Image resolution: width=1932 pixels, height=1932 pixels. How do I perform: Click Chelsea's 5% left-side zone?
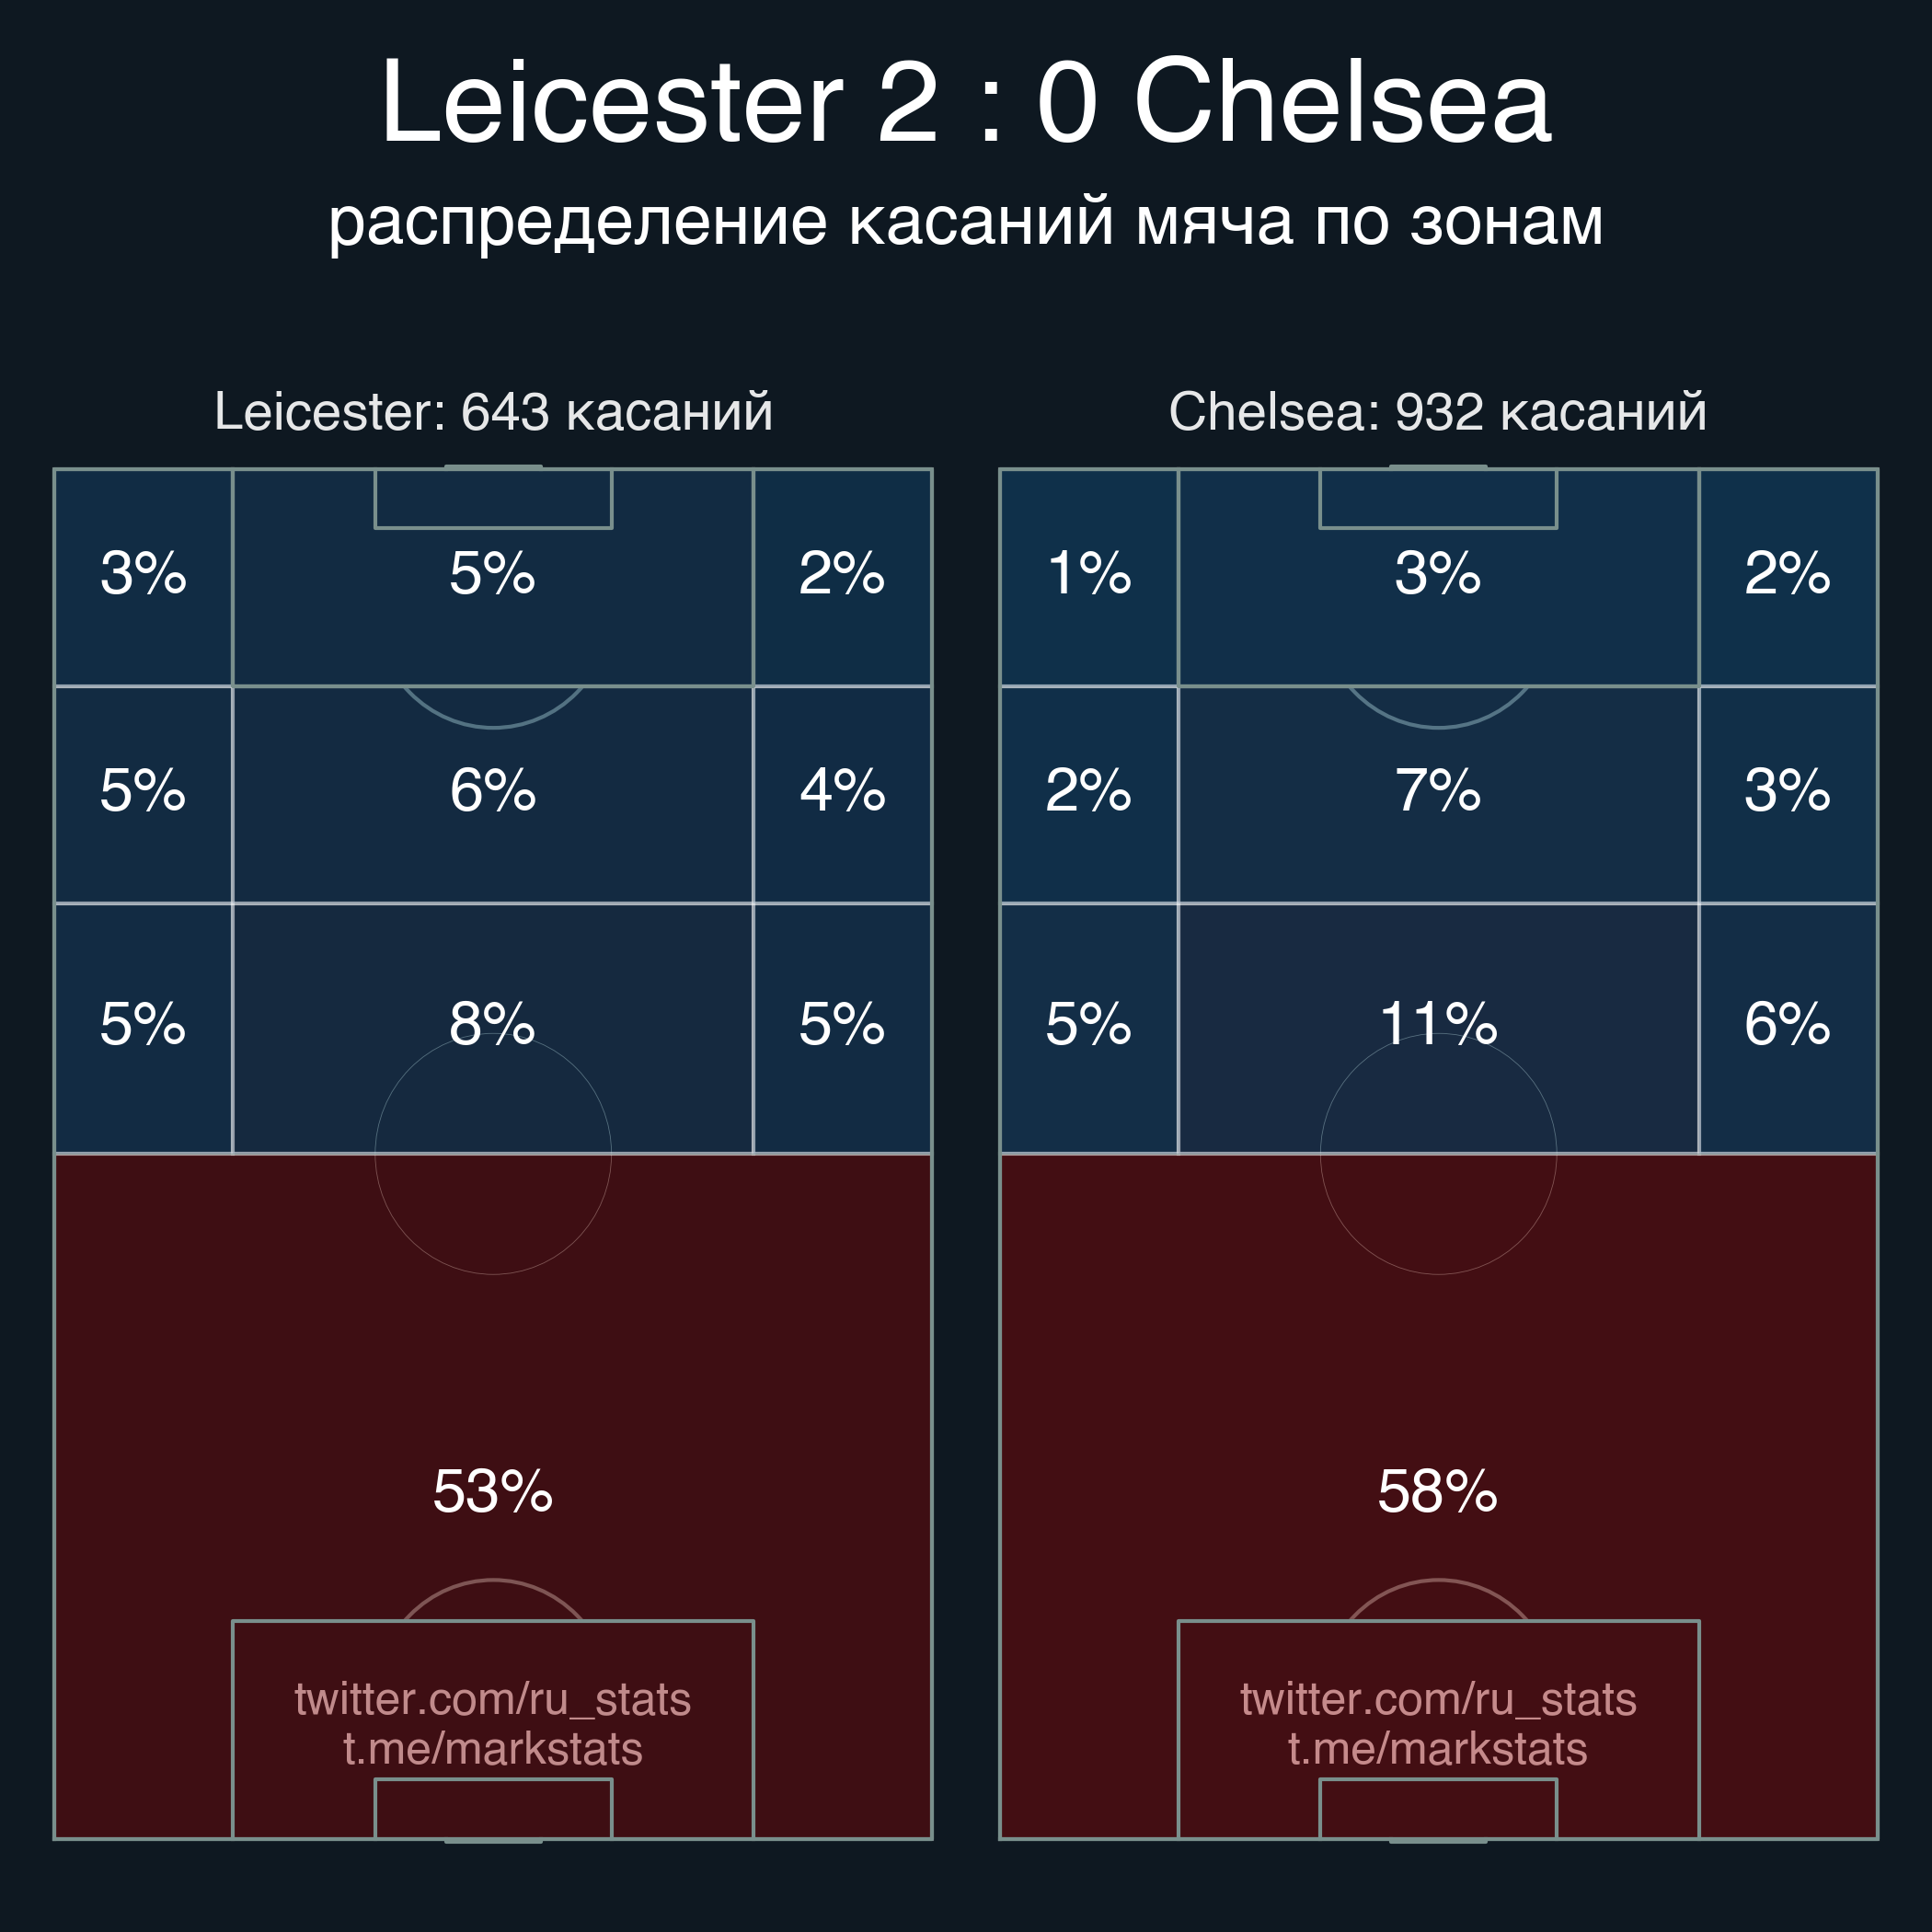click(1089, 1025)
